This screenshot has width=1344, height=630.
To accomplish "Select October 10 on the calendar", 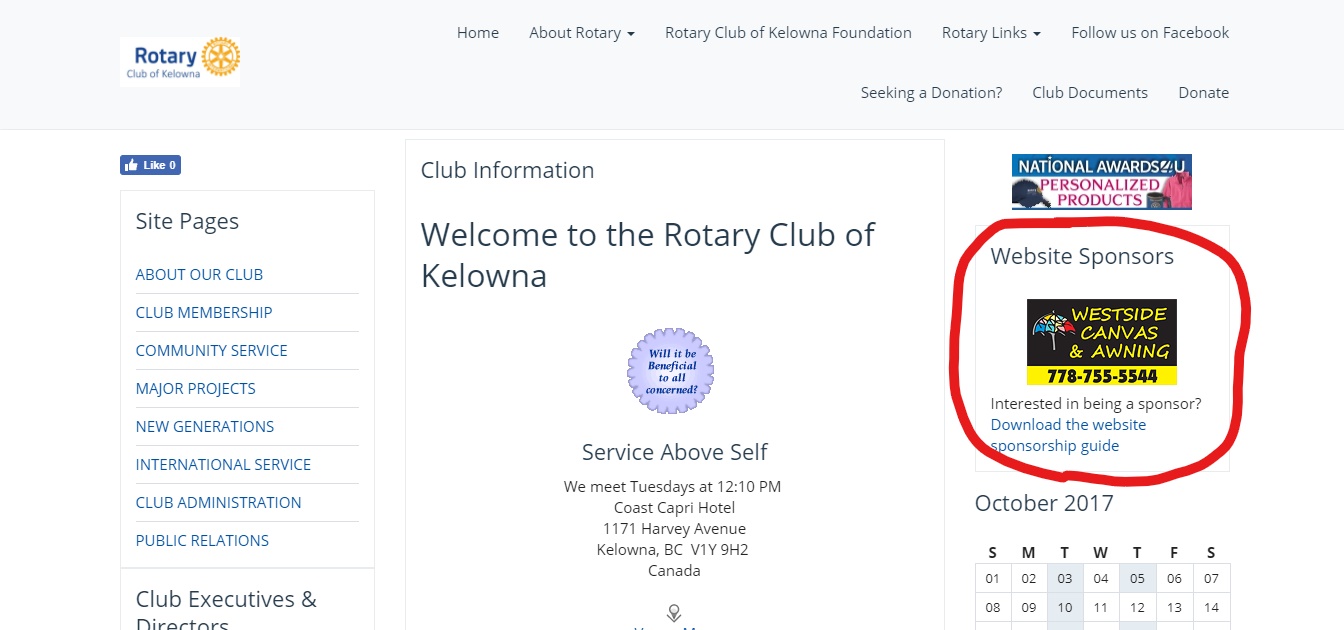I will [1064, 607].
